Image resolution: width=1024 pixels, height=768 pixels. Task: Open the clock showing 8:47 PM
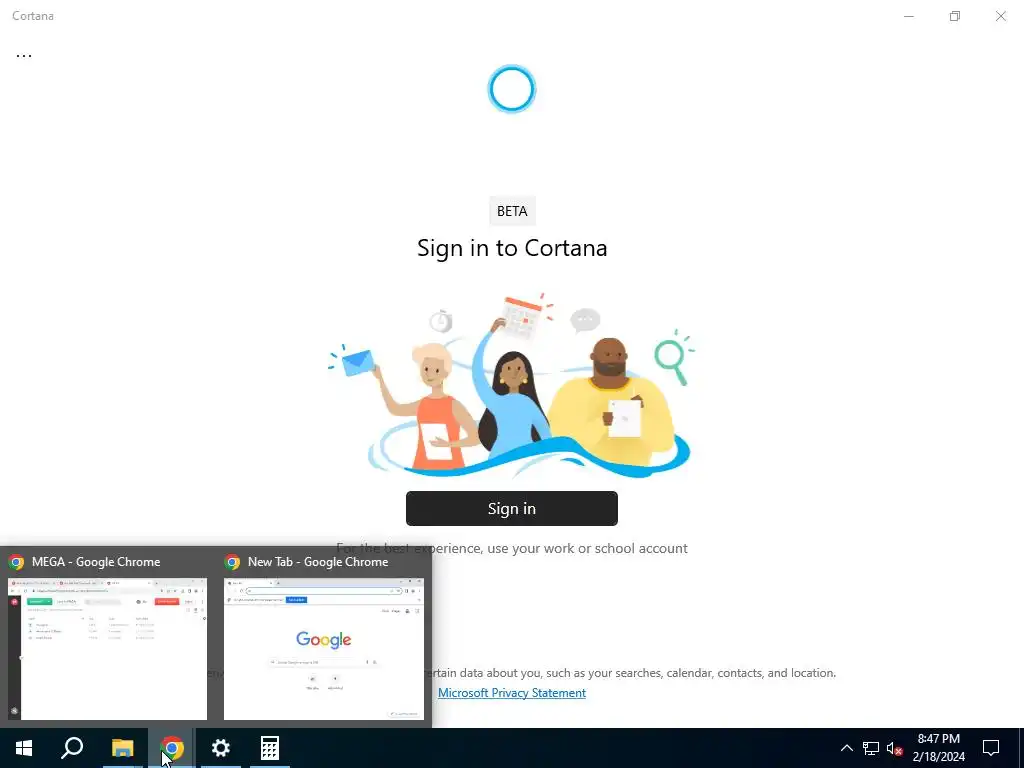pos(938,748)
